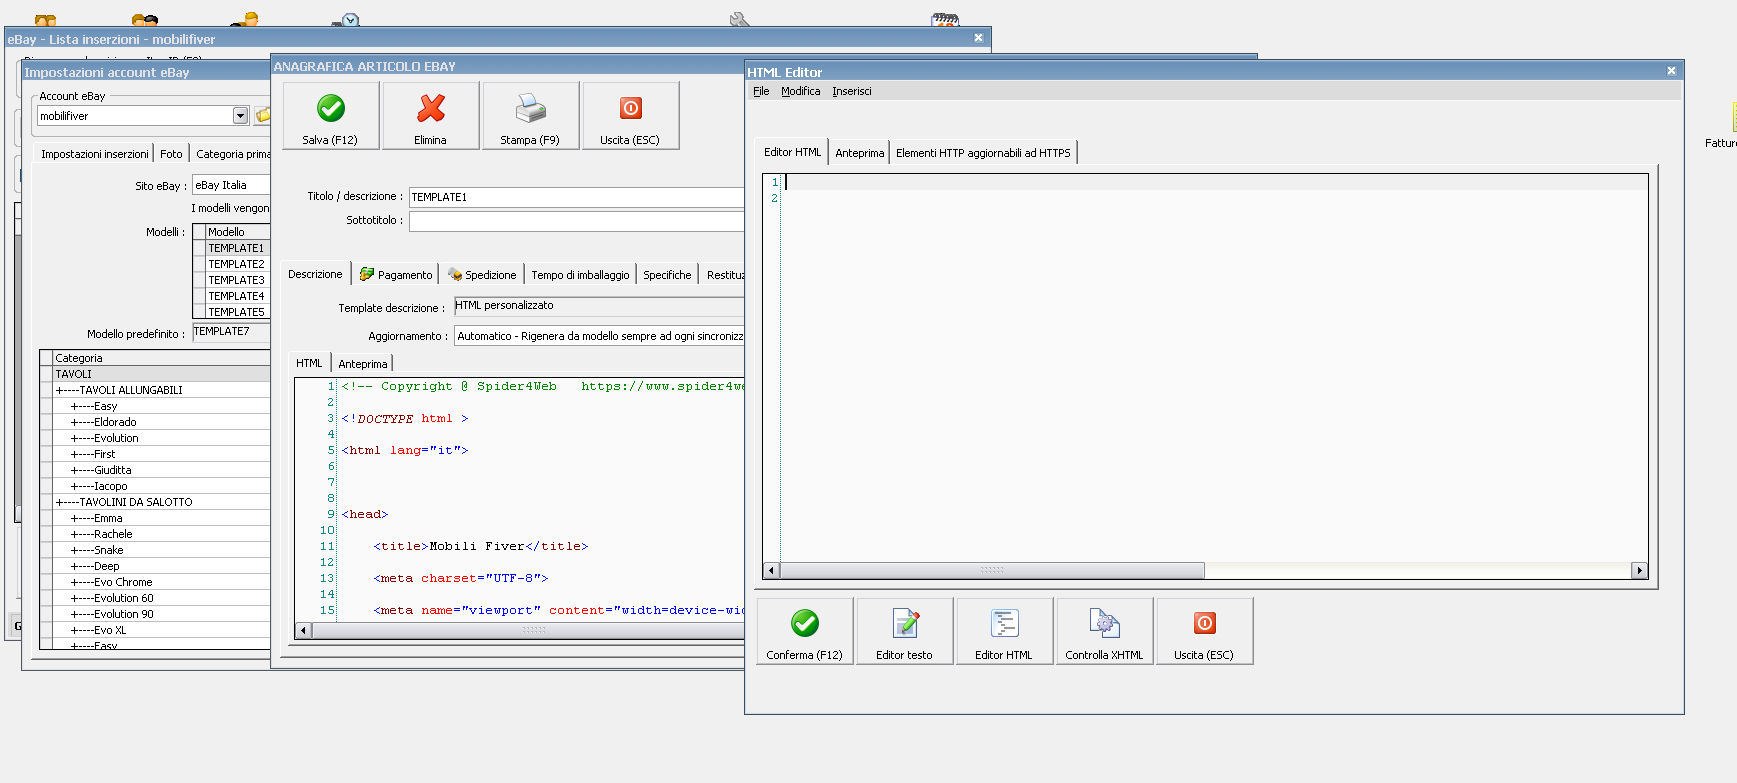Click the green checkmark Salva (F12) button
Screen dimensions: 1737x783
coord(331,116)
